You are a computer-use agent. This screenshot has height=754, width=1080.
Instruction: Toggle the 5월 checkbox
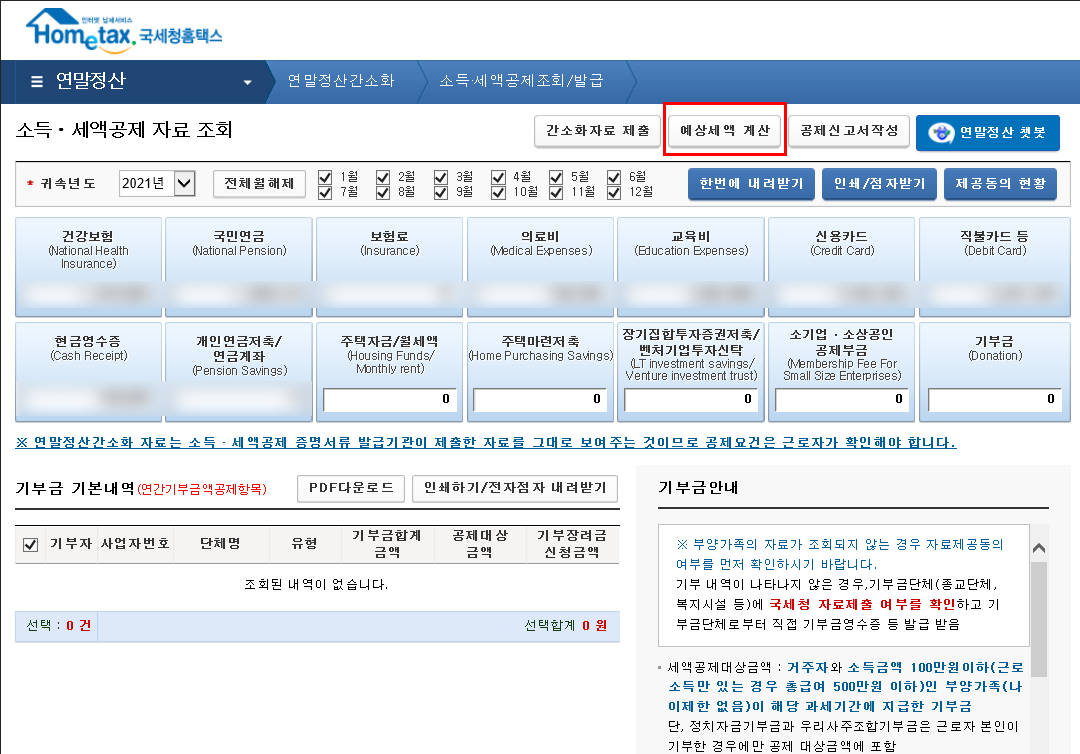[x=556, y=177]
